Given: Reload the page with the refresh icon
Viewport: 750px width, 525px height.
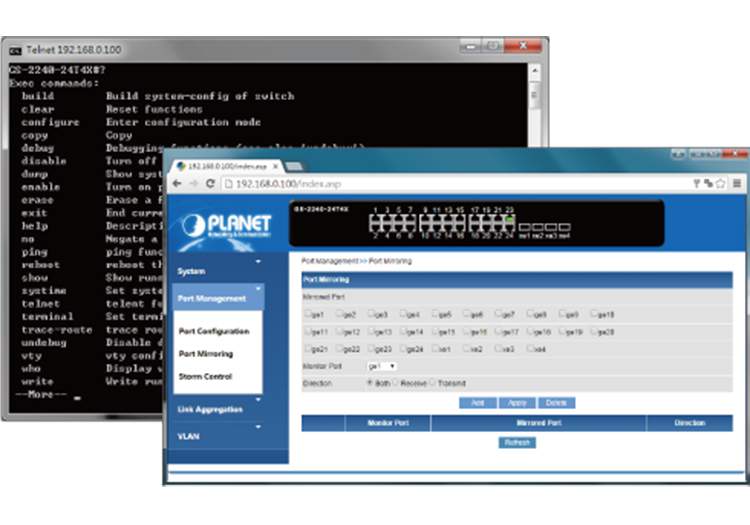Looking at the screenshot, I should [212, 184].
